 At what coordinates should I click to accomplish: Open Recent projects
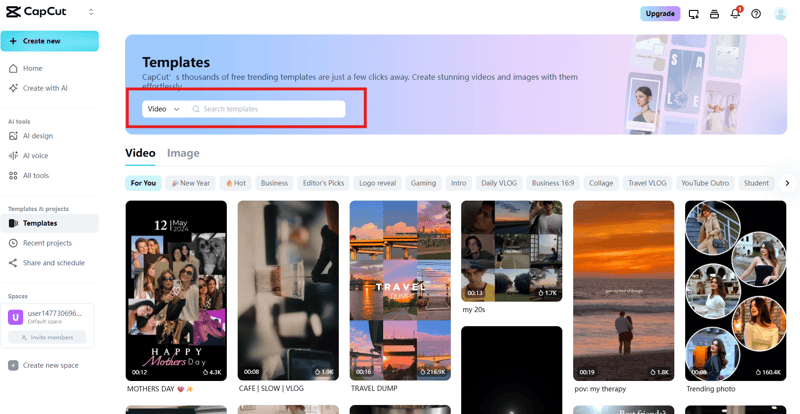tap(49, 243)
